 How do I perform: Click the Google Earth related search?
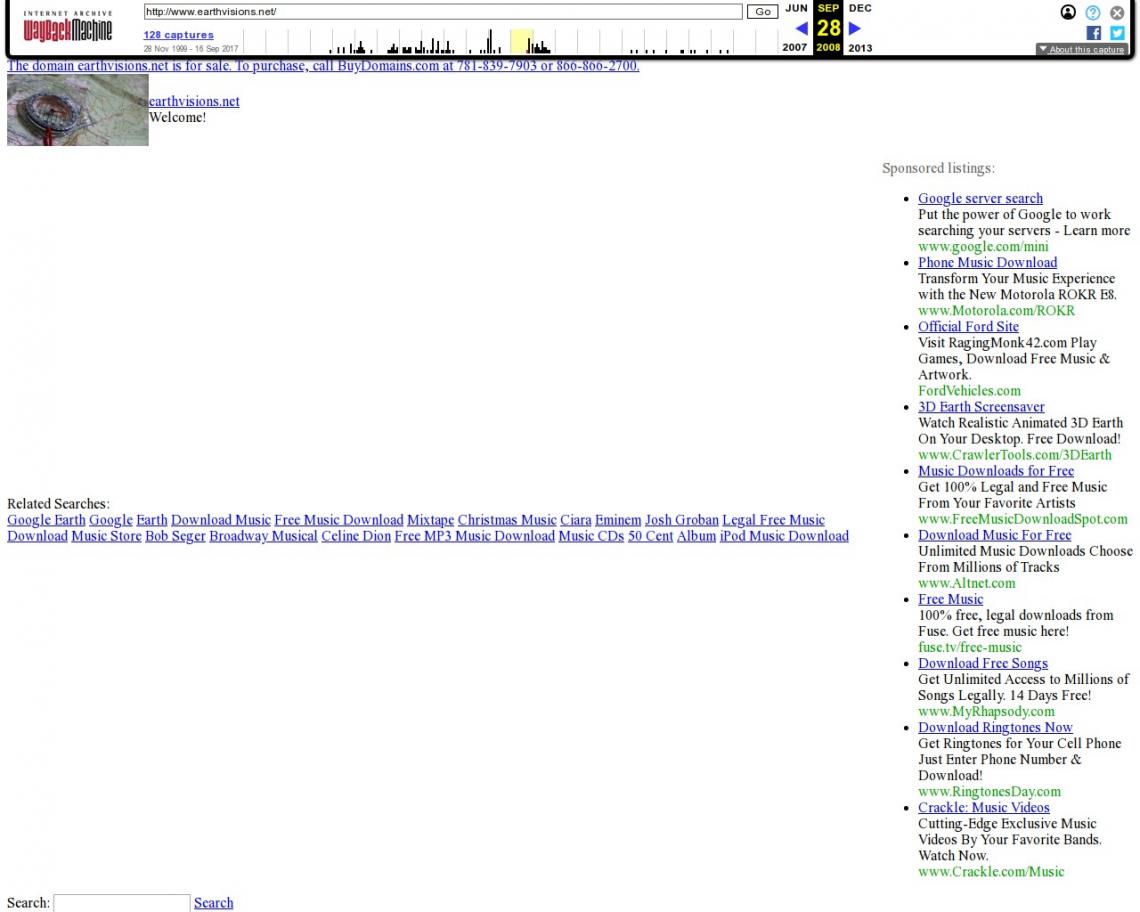pyautogui.click(x=46, y=520)
